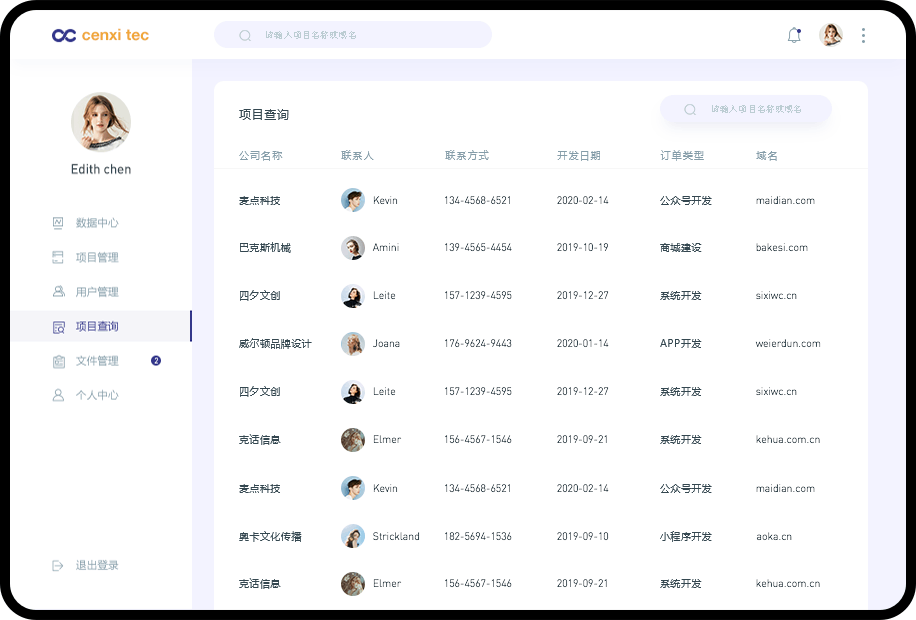The image size is (916, 620).
Task: Open 用户管理 in the sidebar
Action: 97,292
